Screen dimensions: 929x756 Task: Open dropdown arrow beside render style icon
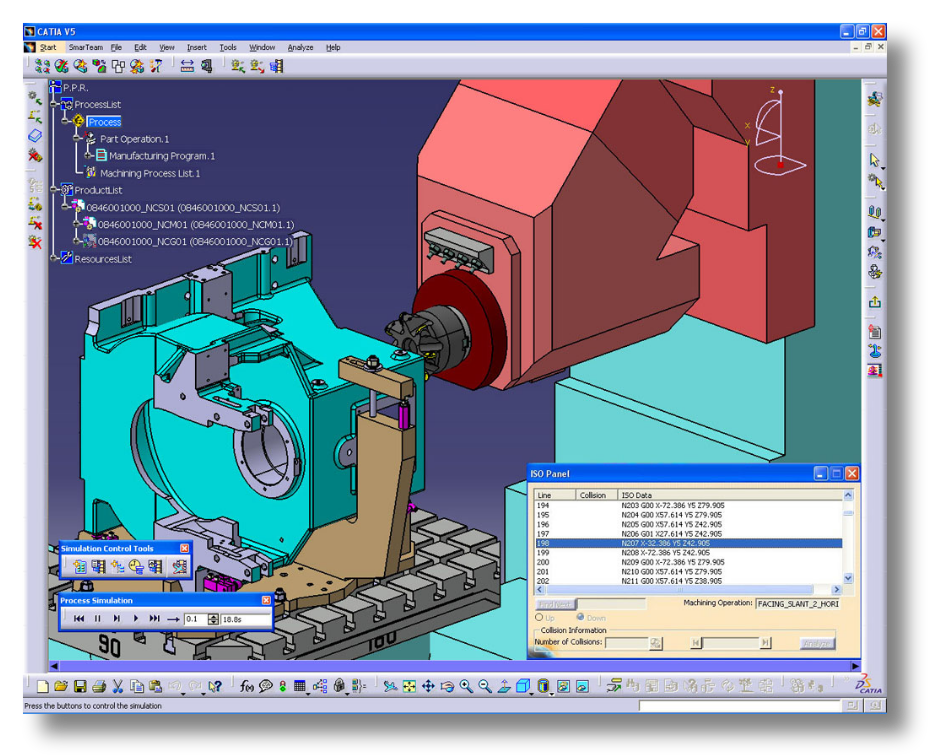[x=551, y=692]
